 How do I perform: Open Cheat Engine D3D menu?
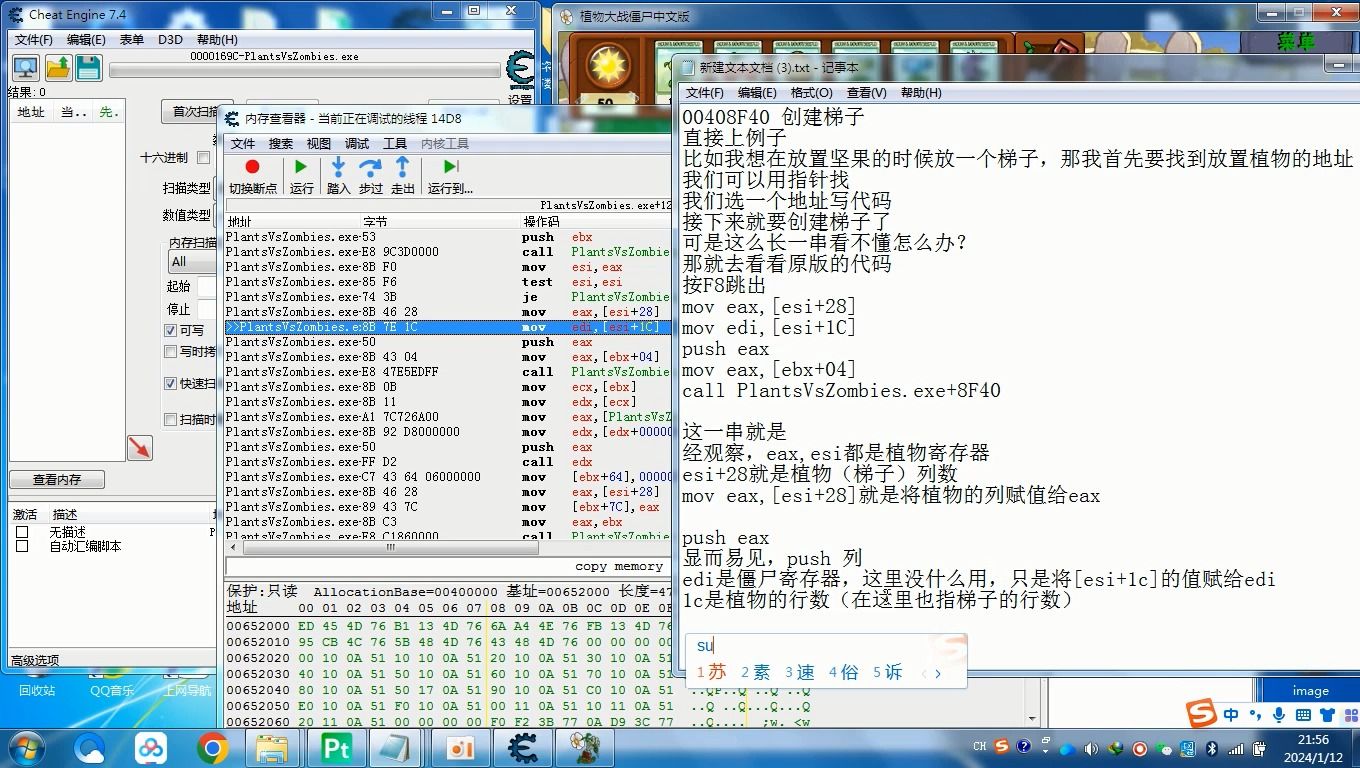point(170,39)
